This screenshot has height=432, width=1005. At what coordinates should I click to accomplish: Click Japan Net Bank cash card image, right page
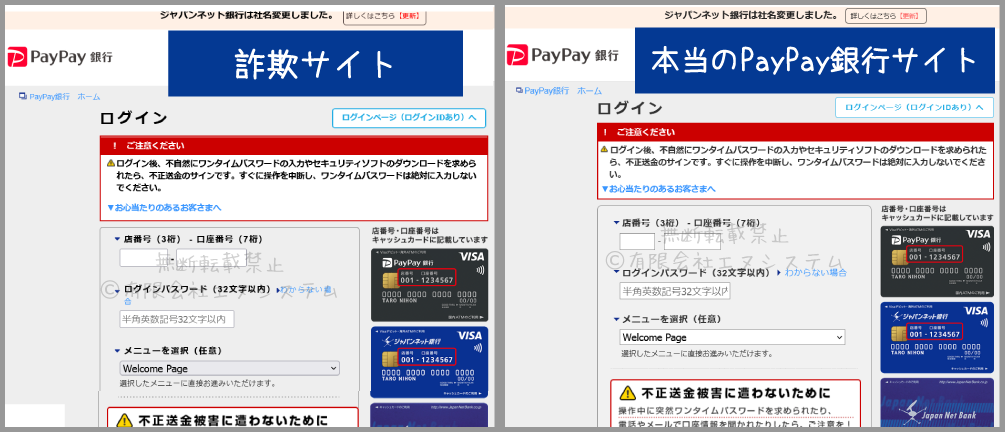coord(938,403)
